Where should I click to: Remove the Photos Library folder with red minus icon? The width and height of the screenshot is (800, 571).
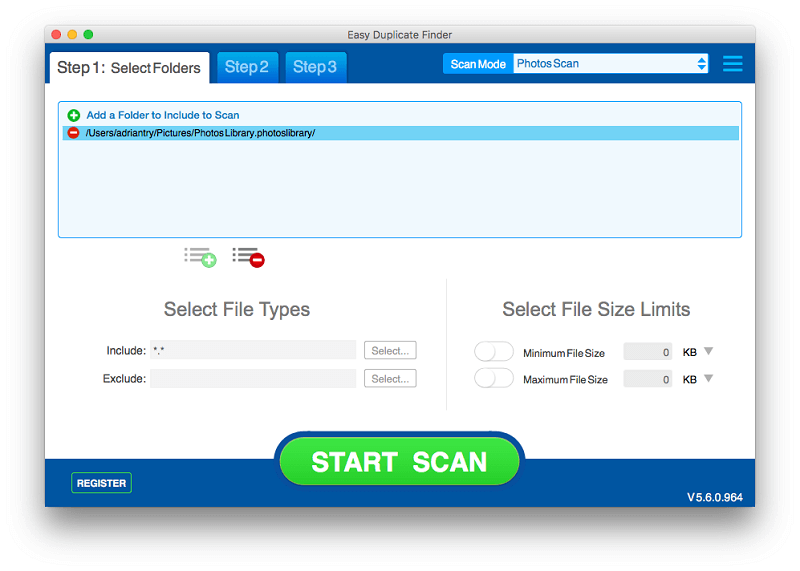[74, 133]
